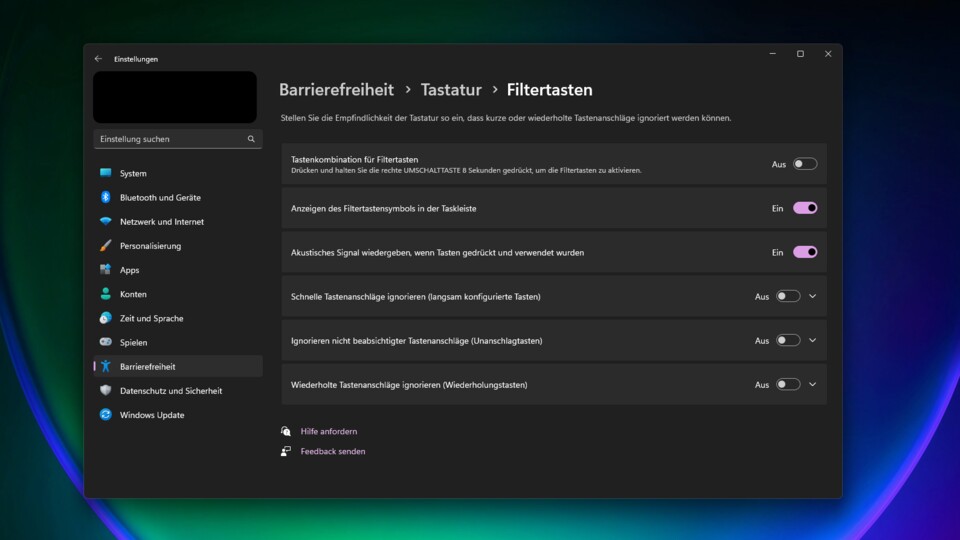
Task: Close the Einstellungen window
Action: tap(828, 54)
